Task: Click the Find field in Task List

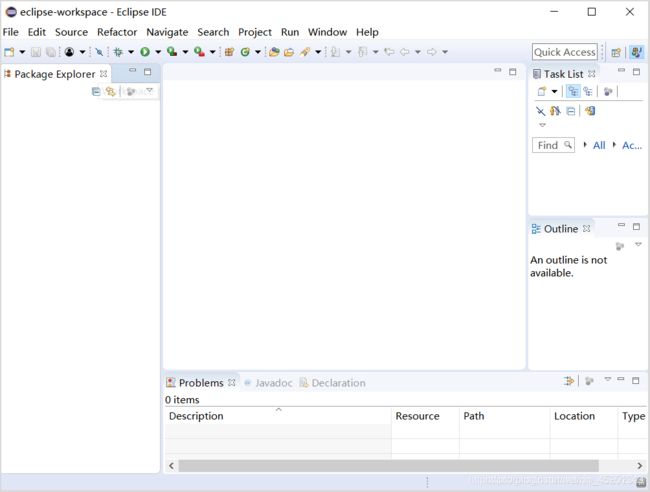Action: [553, 145]
